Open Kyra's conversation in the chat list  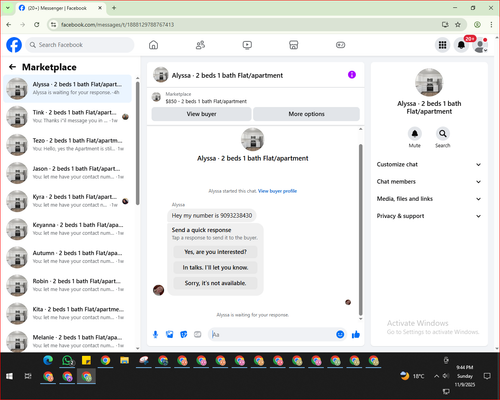(x=68, y=201)
